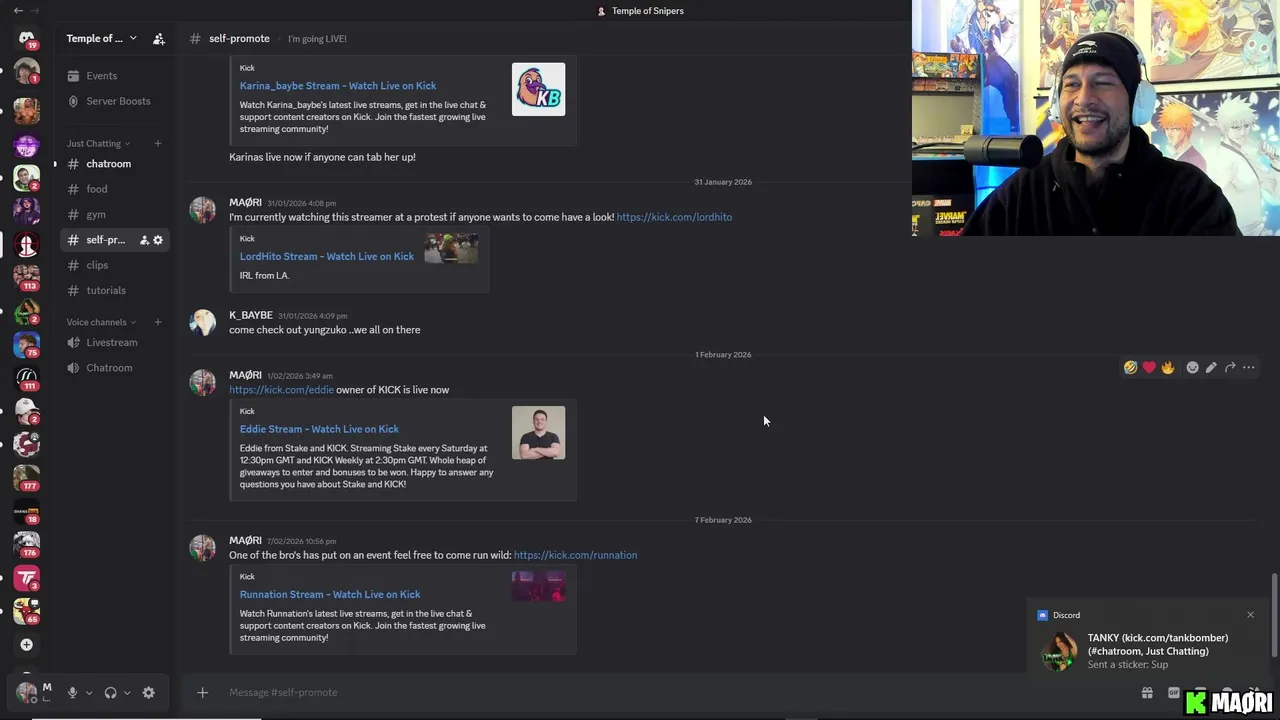
Task: Click own user avatar in bottom panel
Action: [x=26, y=692]
